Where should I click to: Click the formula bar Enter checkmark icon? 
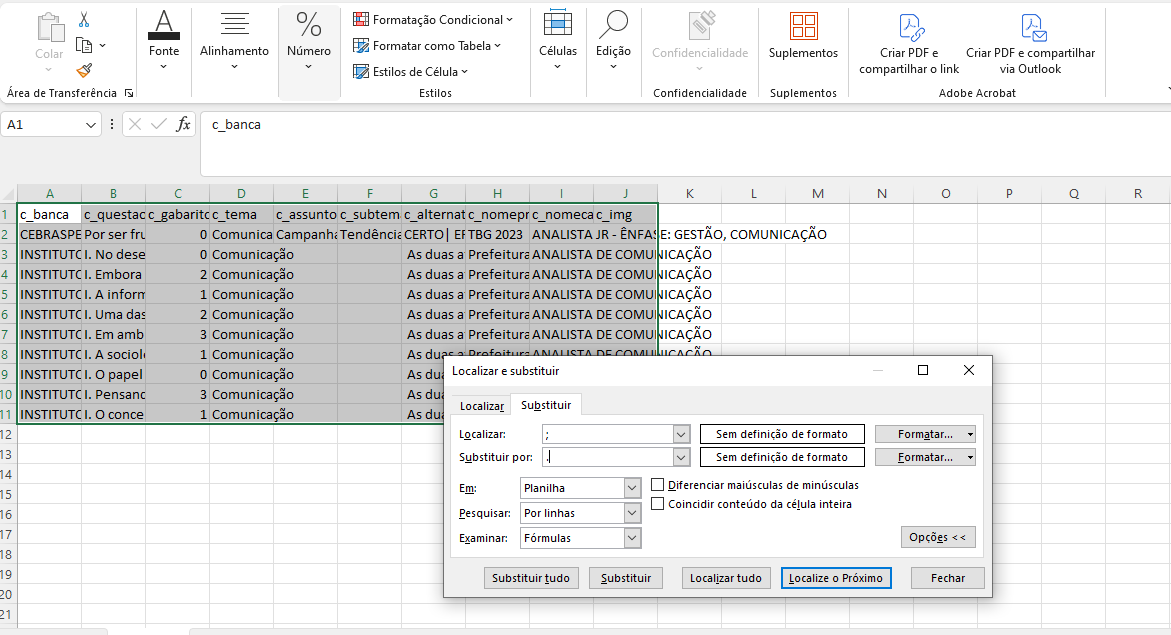click(158, 125)
